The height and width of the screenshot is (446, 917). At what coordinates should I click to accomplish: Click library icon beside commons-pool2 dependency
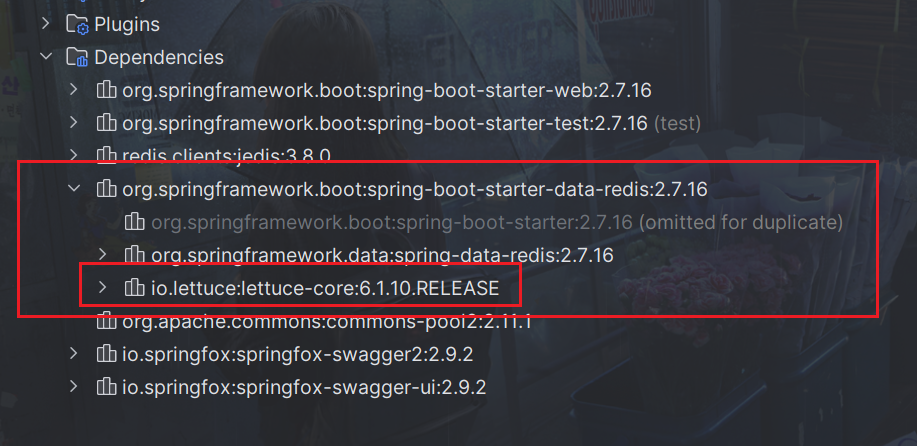point(106,321)
